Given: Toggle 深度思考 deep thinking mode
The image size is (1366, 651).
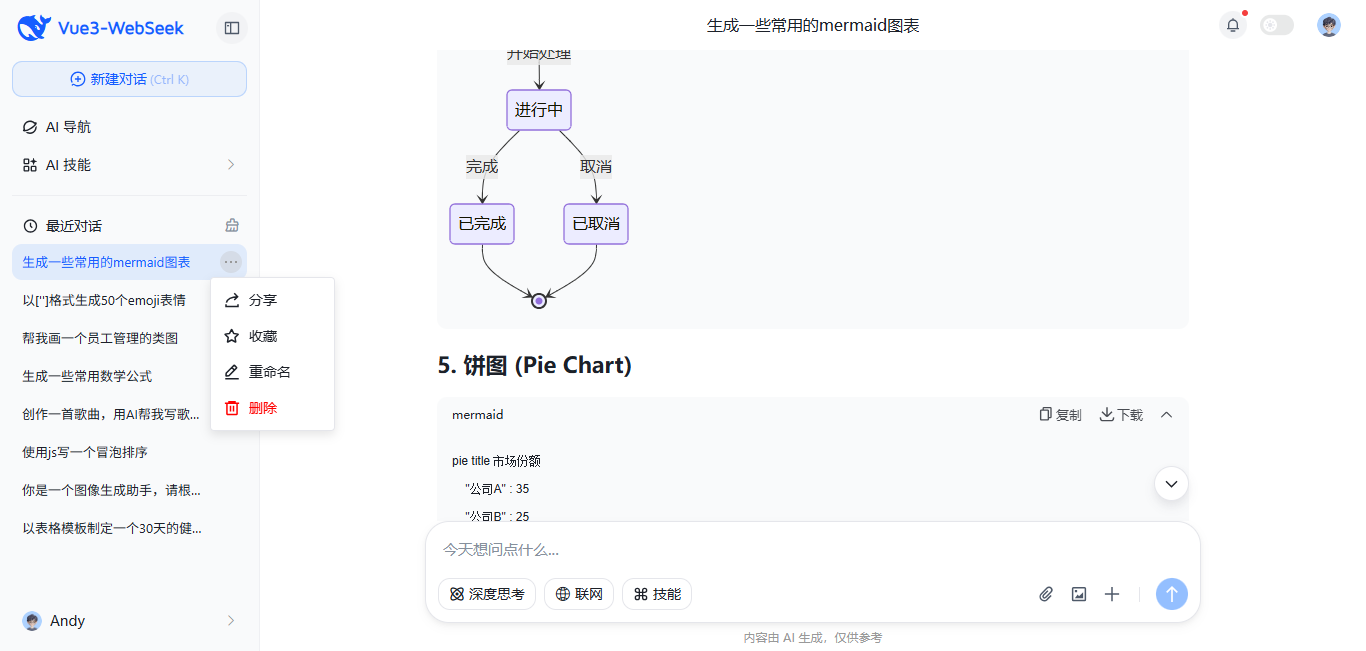Looking at the screenshot, I should [486, 593].
